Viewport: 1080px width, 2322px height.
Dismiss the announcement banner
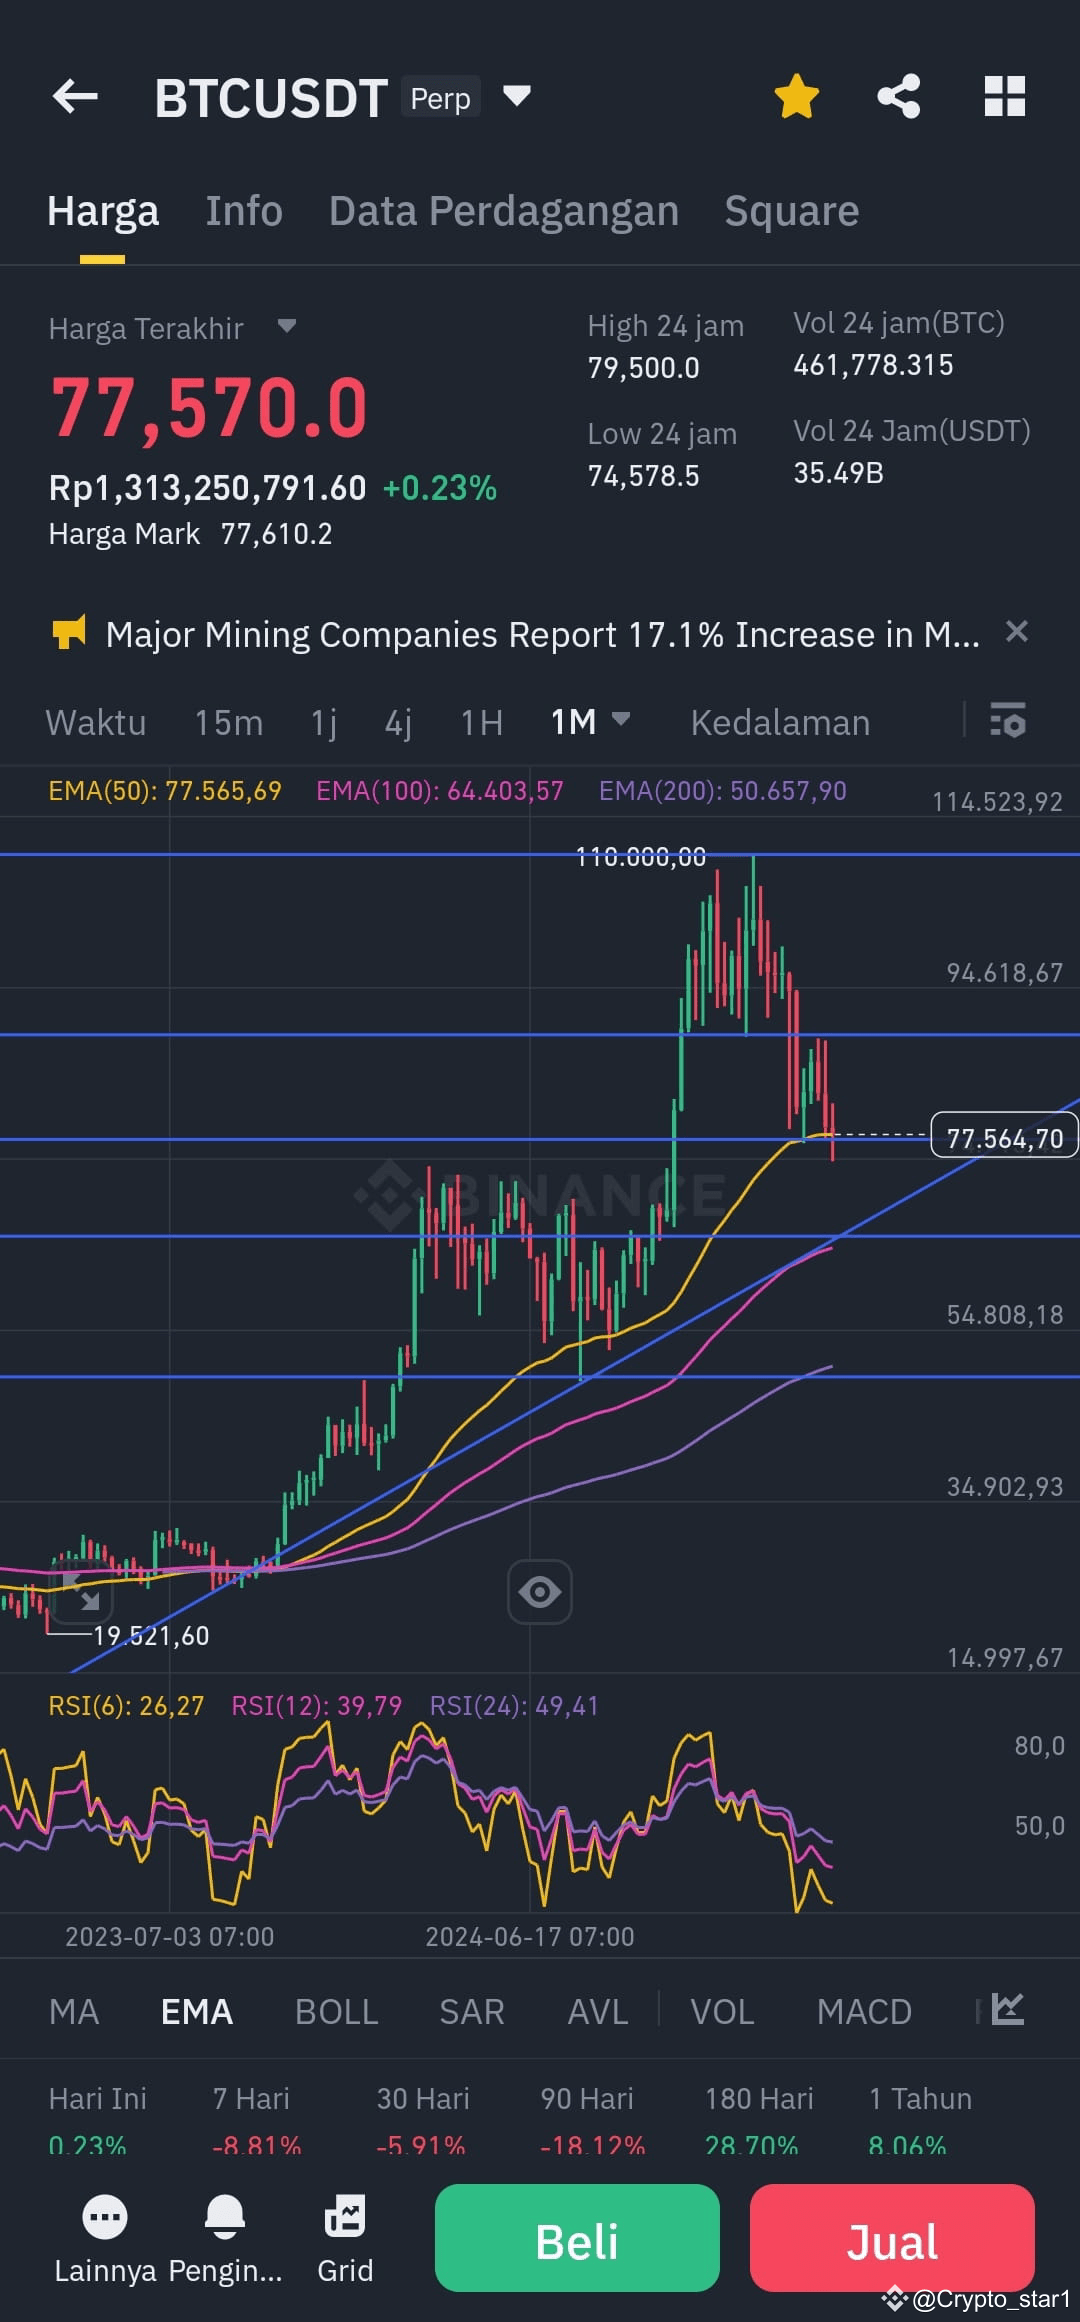[1017, 631]
